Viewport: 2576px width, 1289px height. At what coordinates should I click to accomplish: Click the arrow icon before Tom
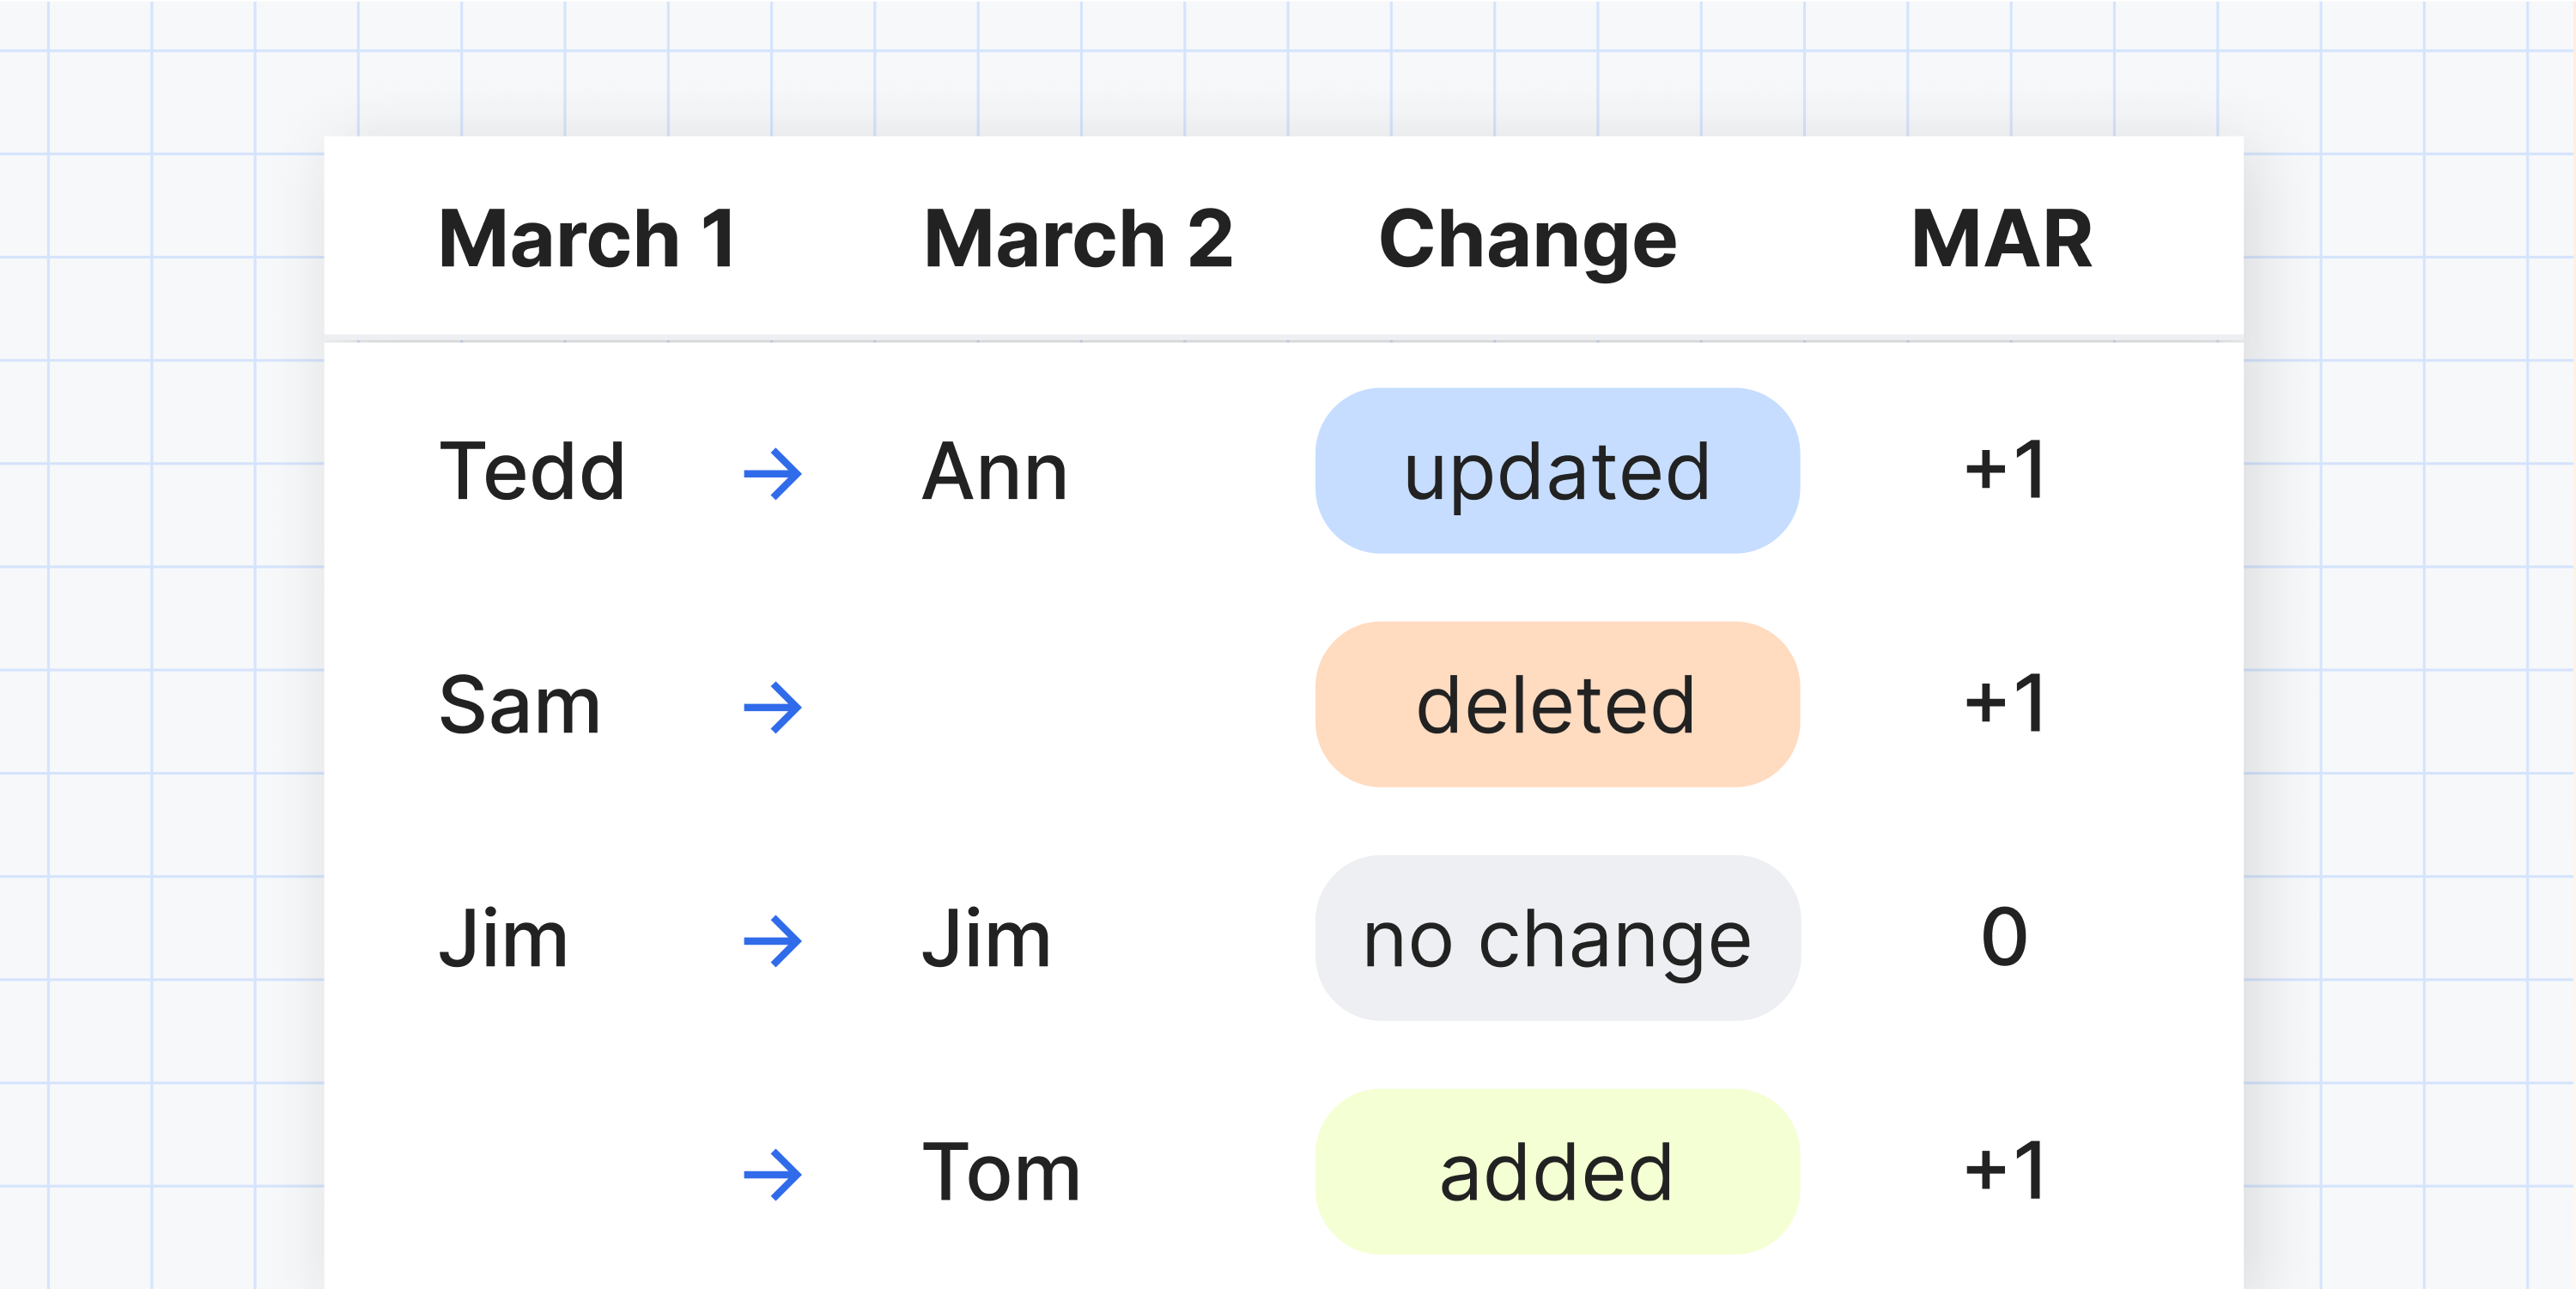(773, 1175)
